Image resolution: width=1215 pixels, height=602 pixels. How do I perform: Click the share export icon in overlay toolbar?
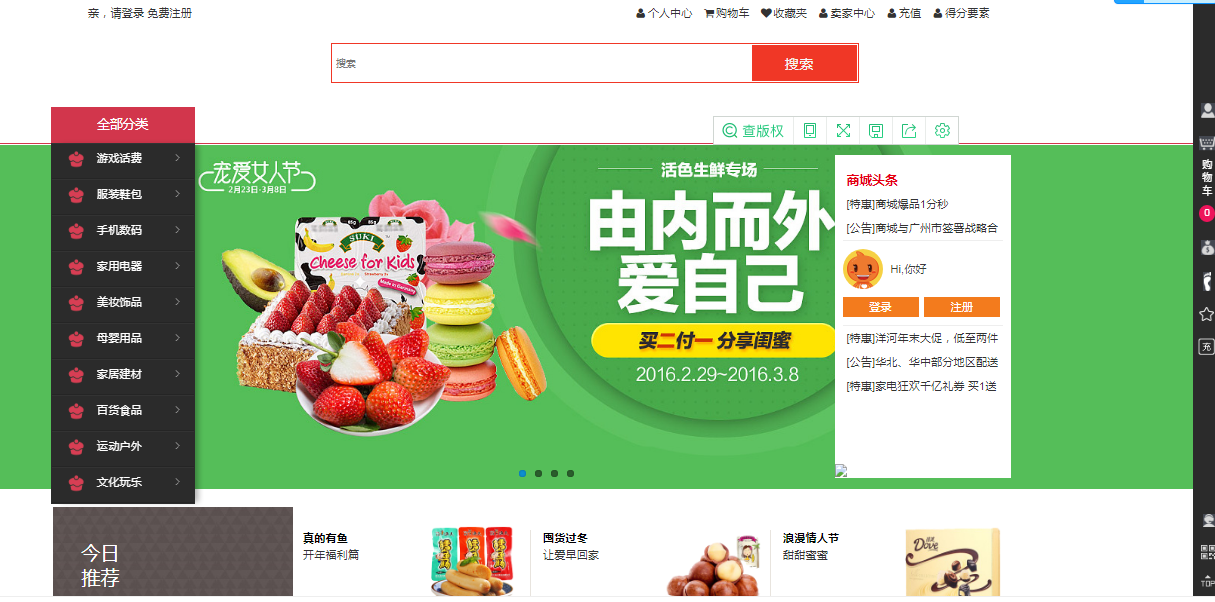point(909,131)
